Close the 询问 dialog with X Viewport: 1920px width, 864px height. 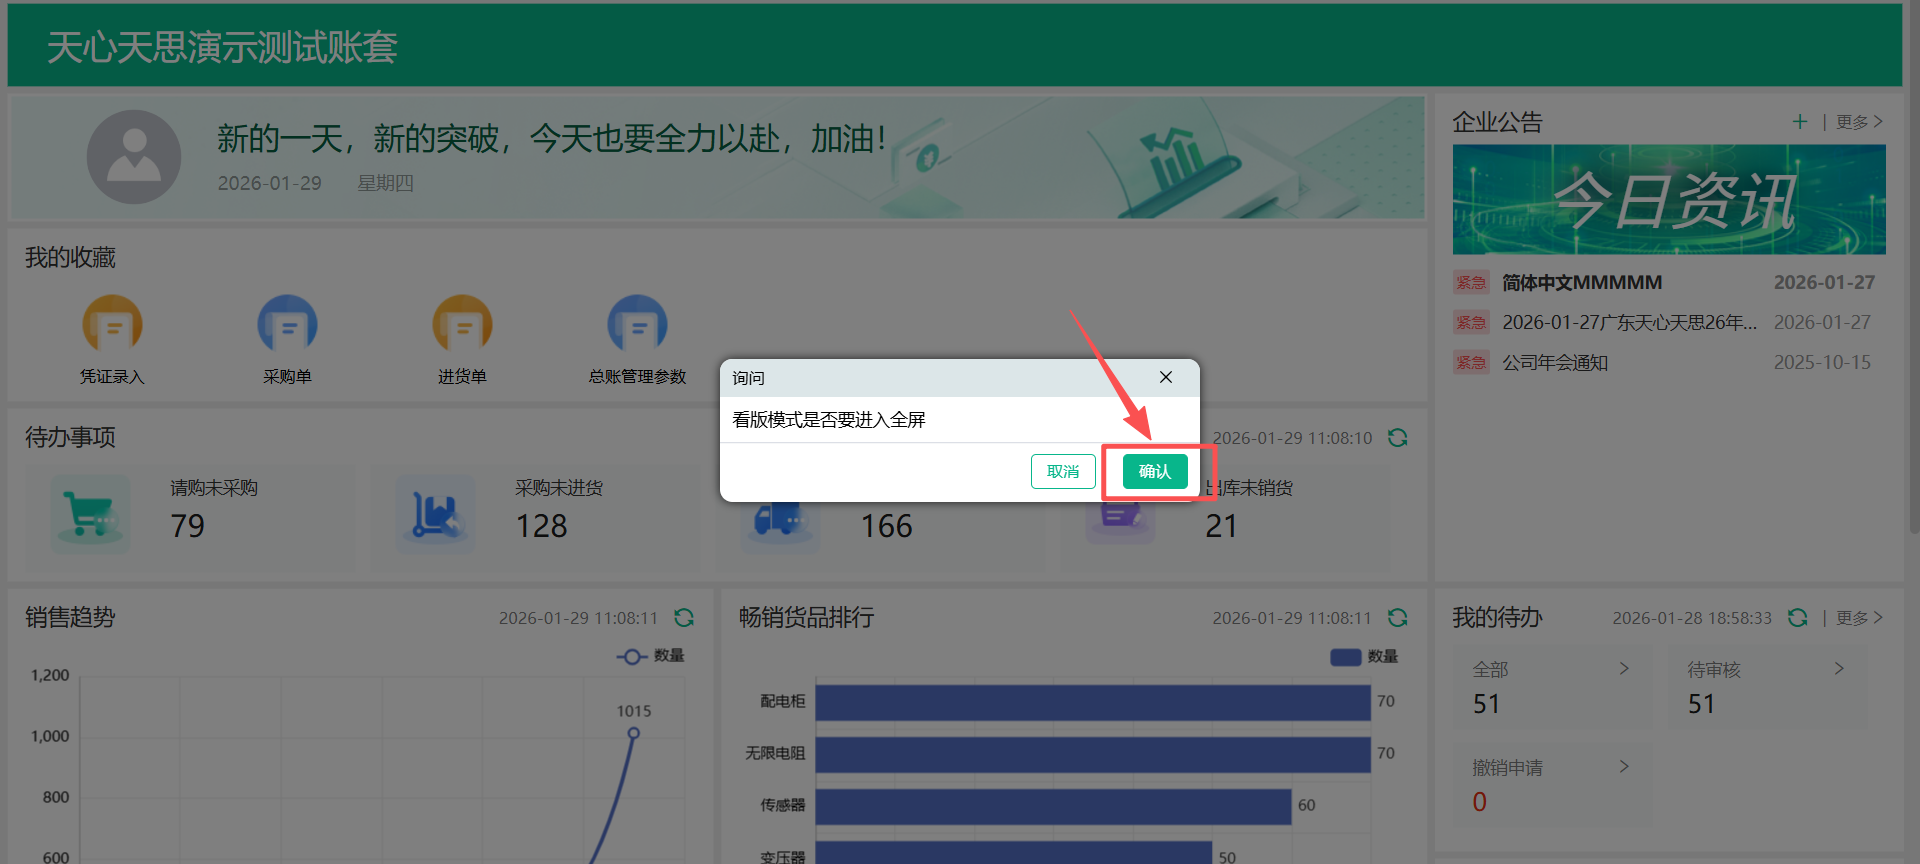(1165, 377)
